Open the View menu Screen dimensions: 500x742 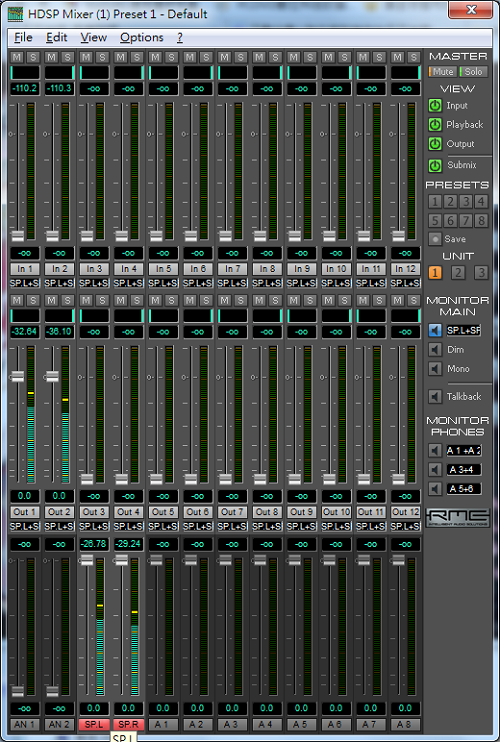coord(94,37)
